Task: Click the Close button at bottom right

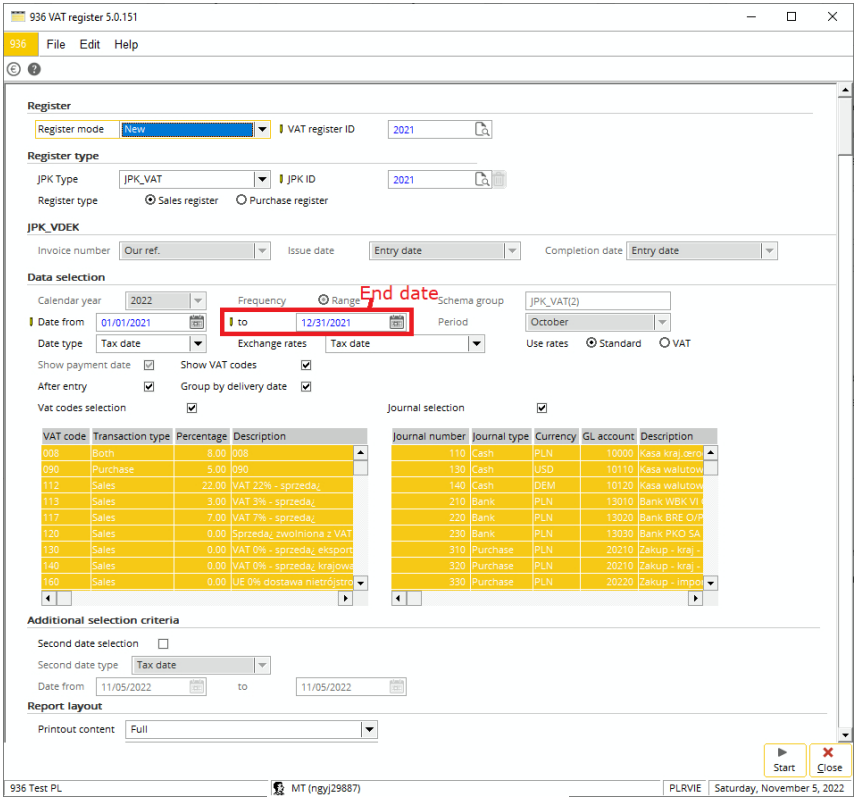Action: (x=829, y=759)
